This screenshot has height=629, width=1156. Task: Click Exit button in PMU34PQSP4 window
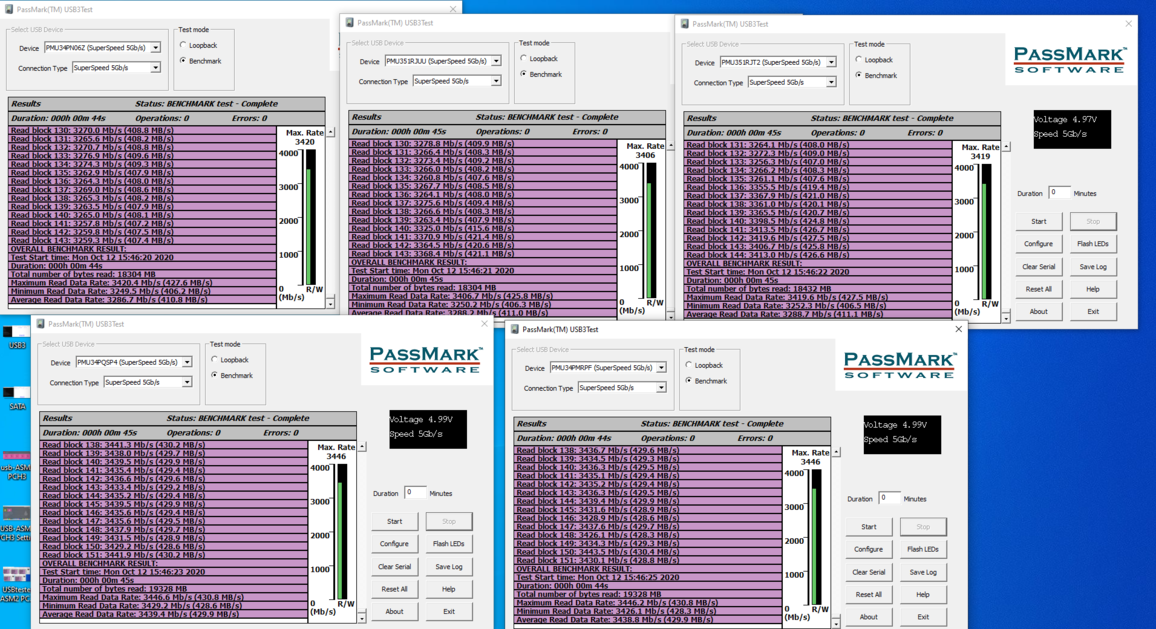point(449,611)
